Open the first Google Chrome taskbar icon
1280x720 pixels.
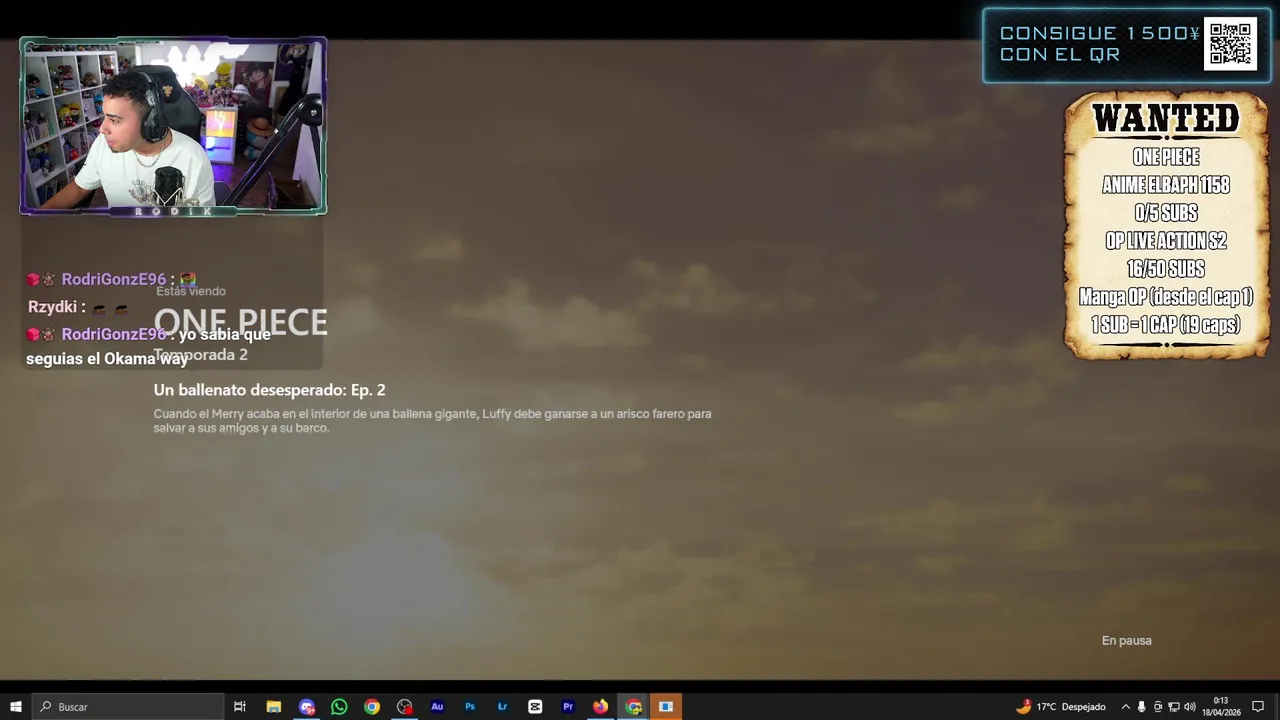[x=372, y=707]
